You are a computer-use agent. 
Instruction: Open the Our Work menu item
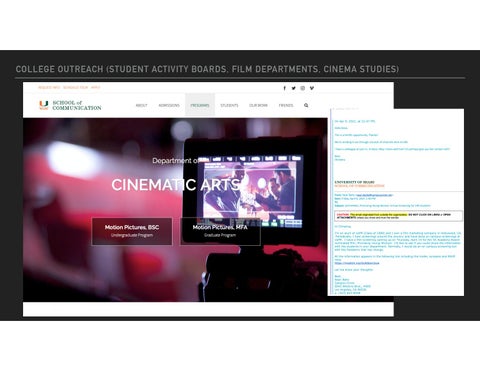click(x=258, y=105)
